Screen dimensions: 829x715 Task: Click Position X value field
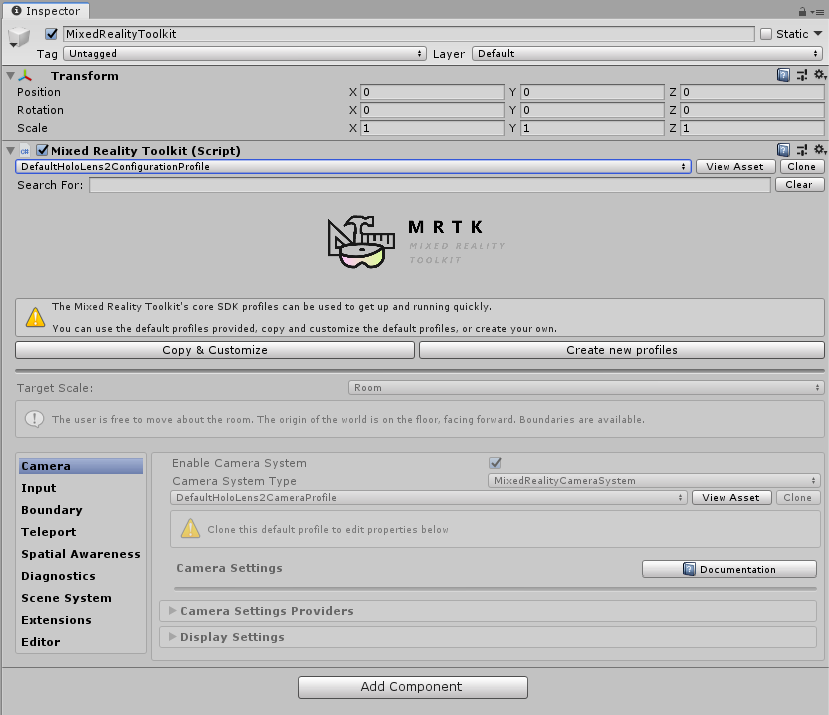[432, 92]
